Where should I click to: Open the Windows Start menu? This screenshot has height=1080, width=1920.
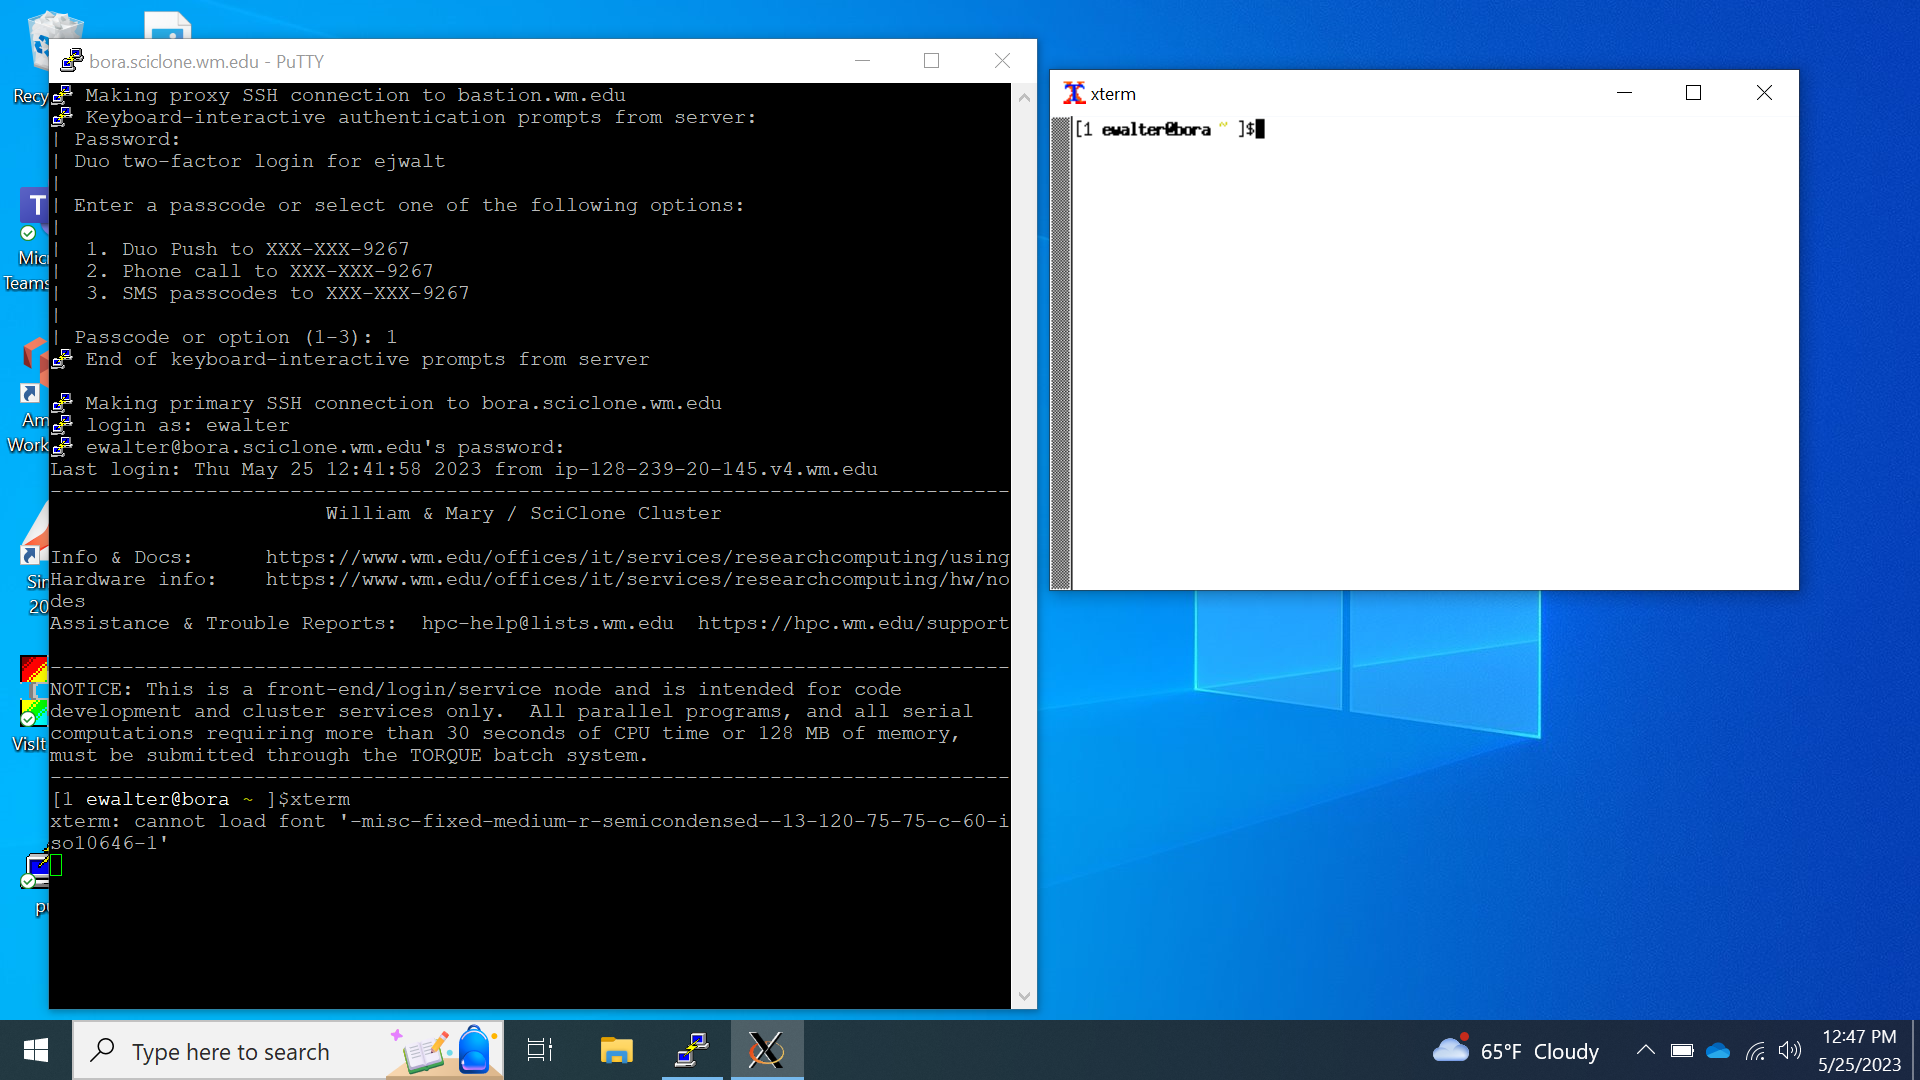[36, 1050]
